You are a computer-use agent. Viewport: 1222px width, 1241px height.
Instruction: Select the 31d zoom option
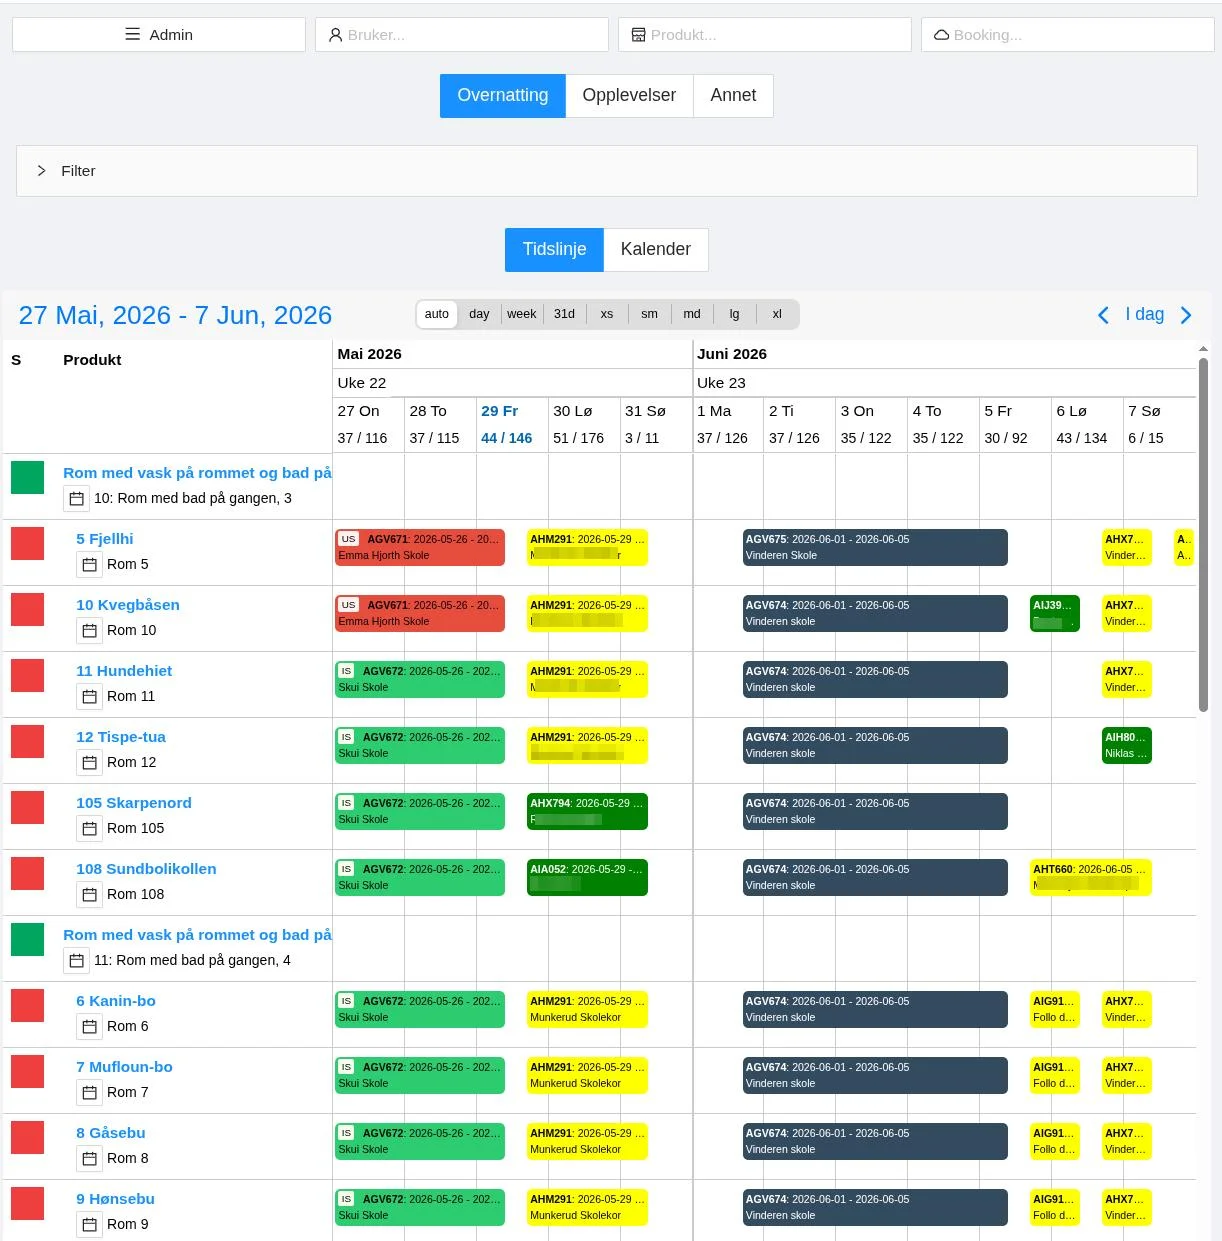coord(564,314)
